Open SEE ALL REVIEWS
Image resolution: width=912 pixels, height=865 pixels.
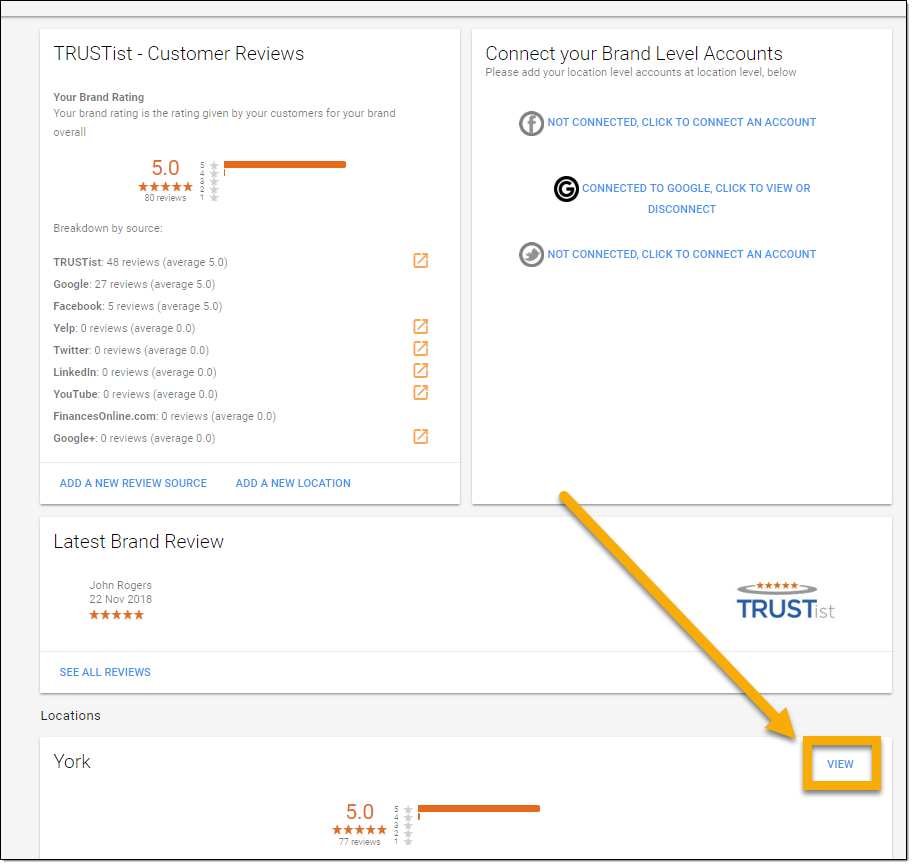pyautogui.click(x=105, y=672)
